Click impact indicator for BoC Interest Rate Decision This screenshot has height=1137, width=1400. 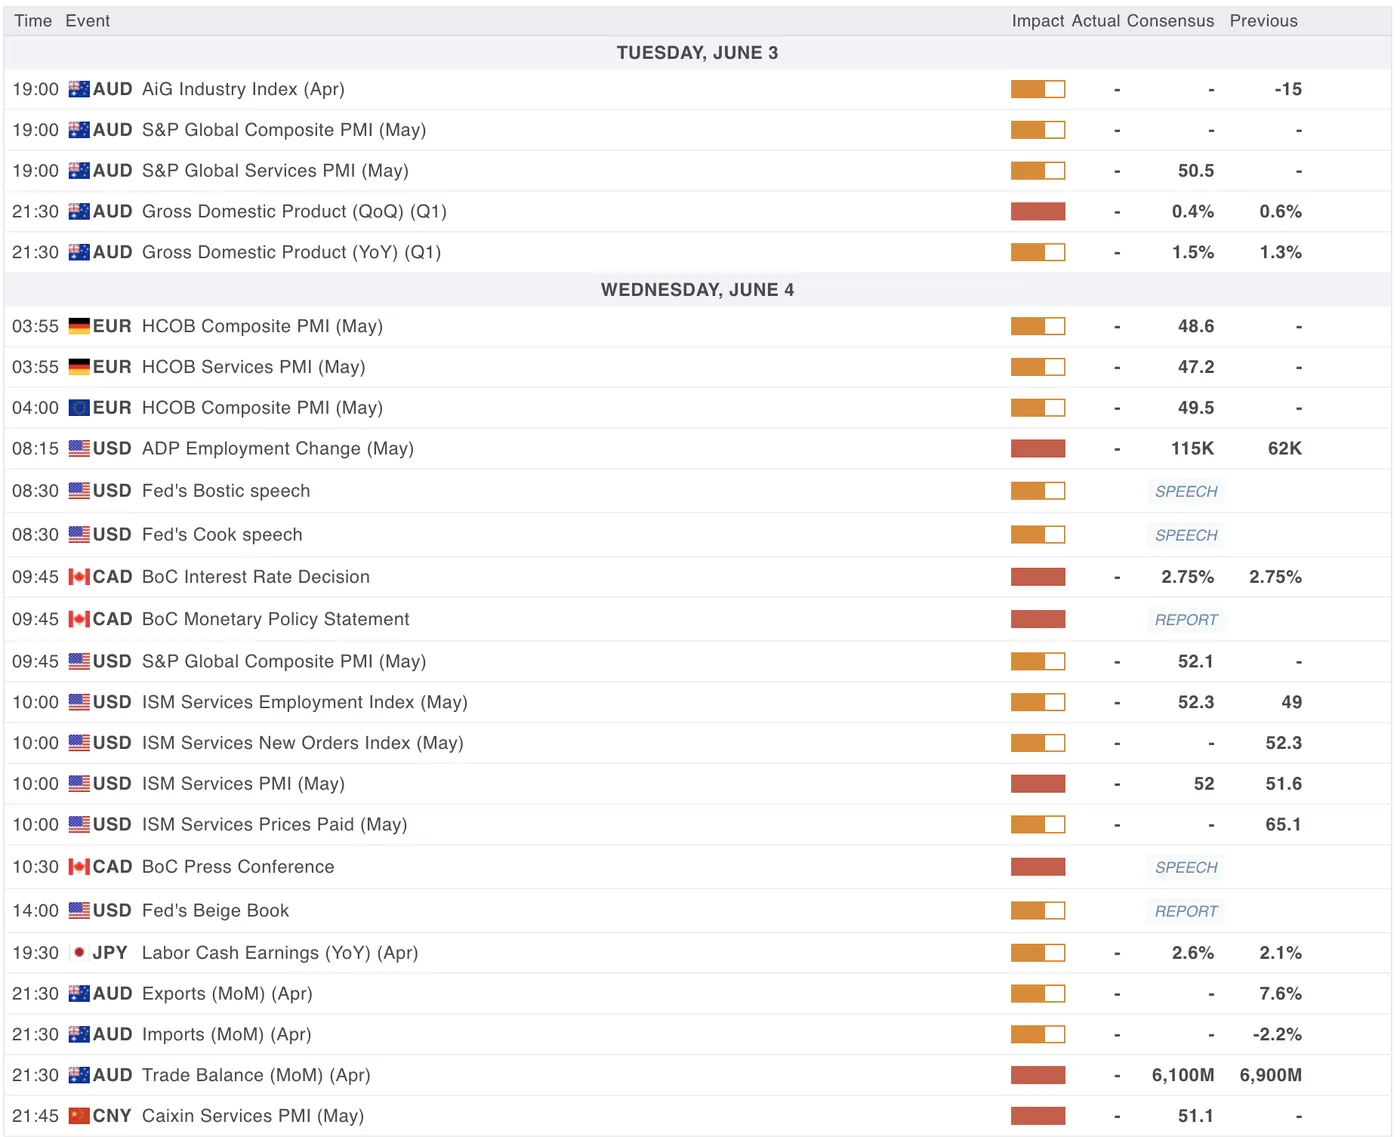(1038, 577)
